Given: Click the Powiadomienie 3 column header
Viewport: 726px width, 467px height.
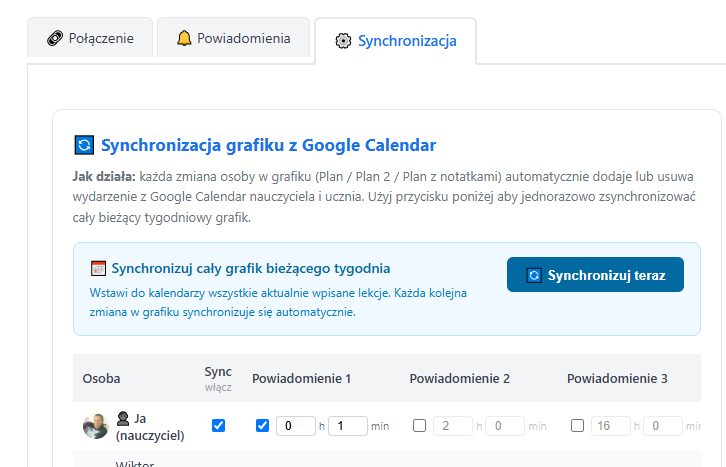Looking at the screenshot, I should pyautogui.click(x=617, y=379).
